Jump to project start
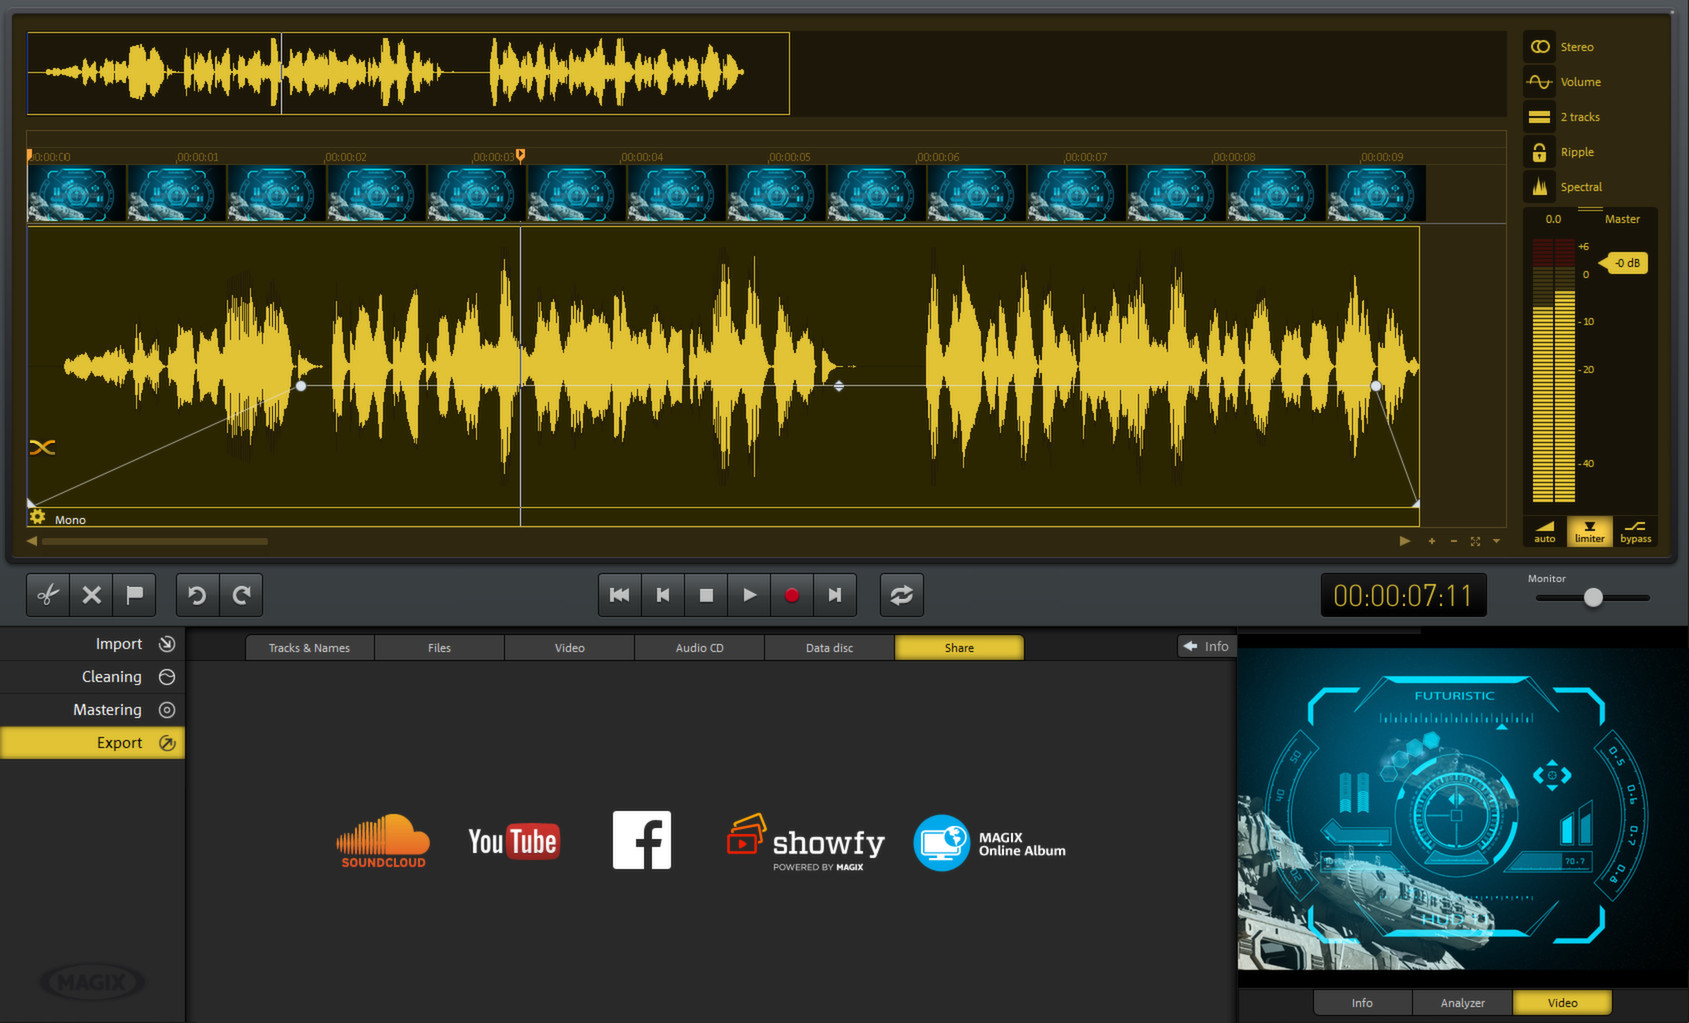1689x1023 pixels. tap(620, 595)
